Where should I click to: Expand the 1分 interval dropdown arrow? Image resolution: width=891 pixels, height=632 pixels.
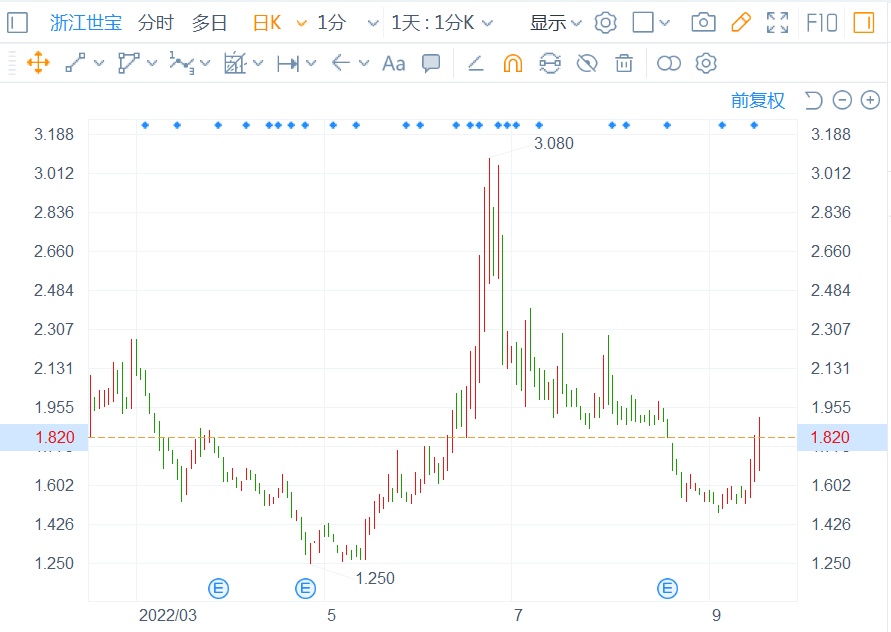pyautogui.click(x=373, y=23)
